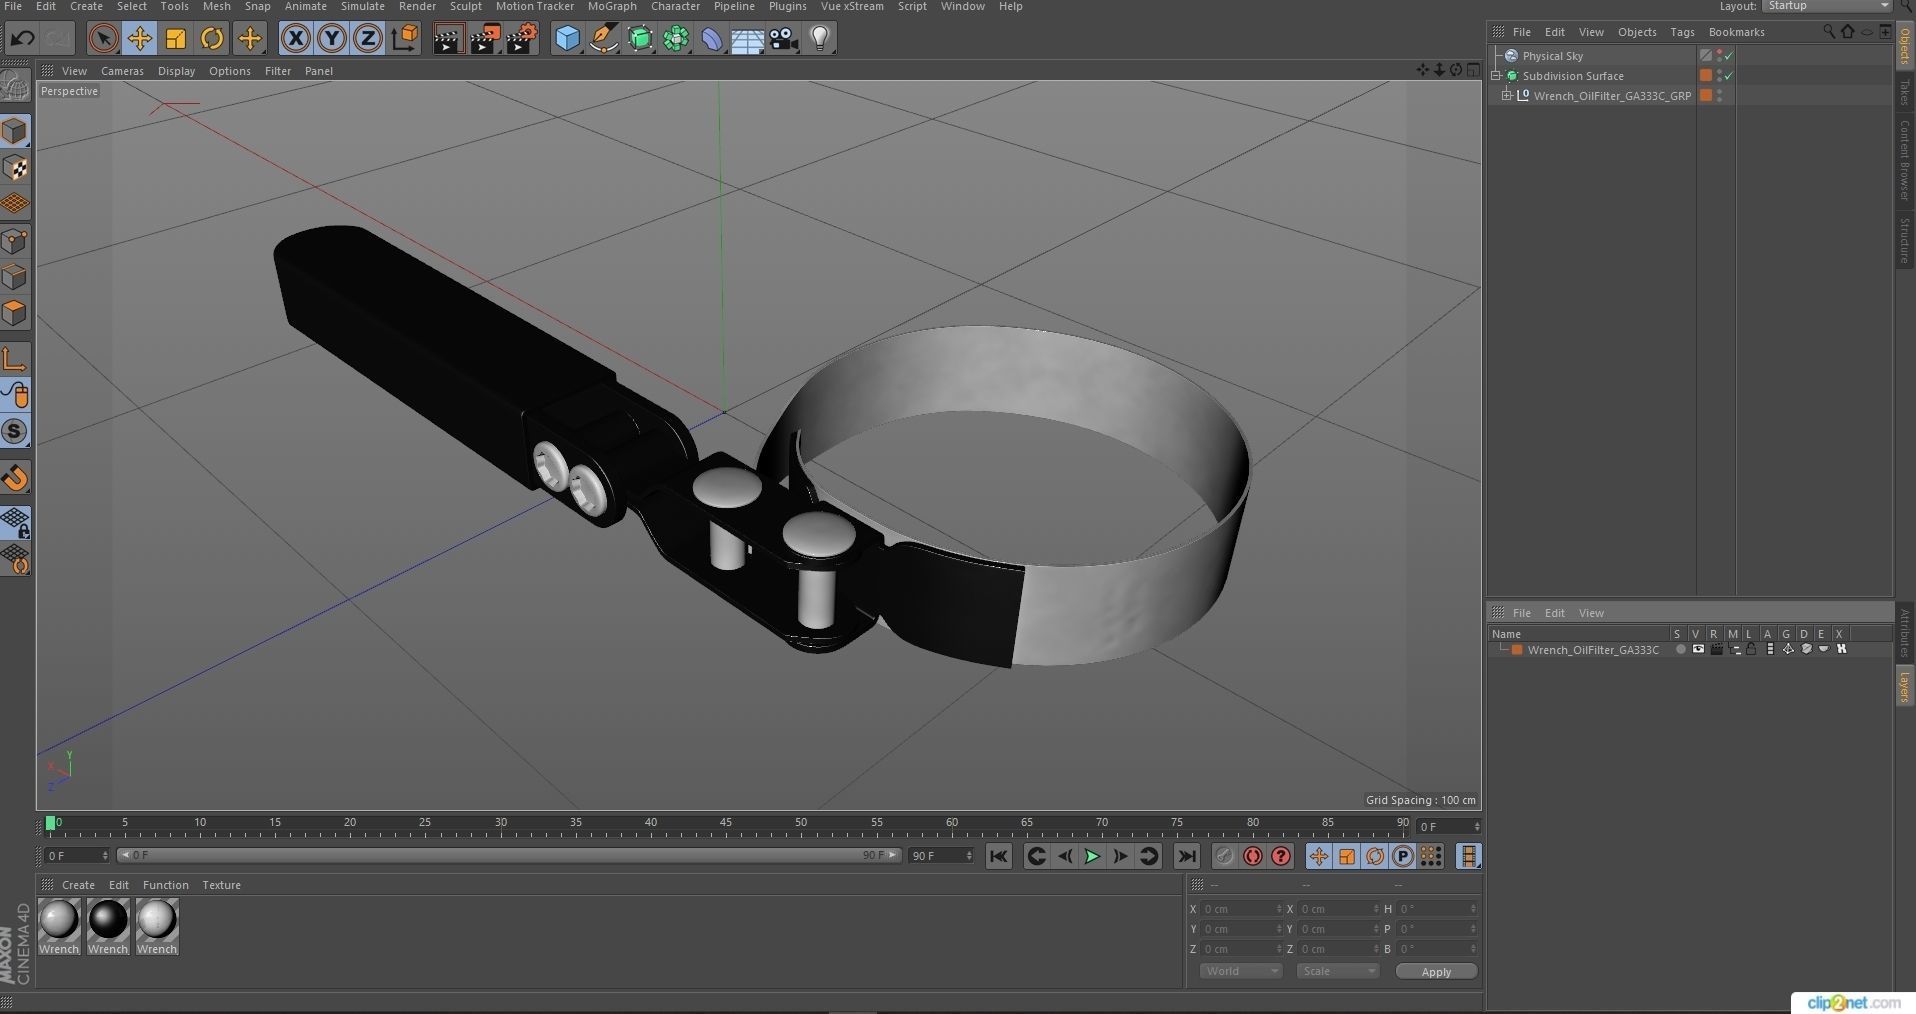
Task: Open Material Manager Texture menu
Action: 221,885
